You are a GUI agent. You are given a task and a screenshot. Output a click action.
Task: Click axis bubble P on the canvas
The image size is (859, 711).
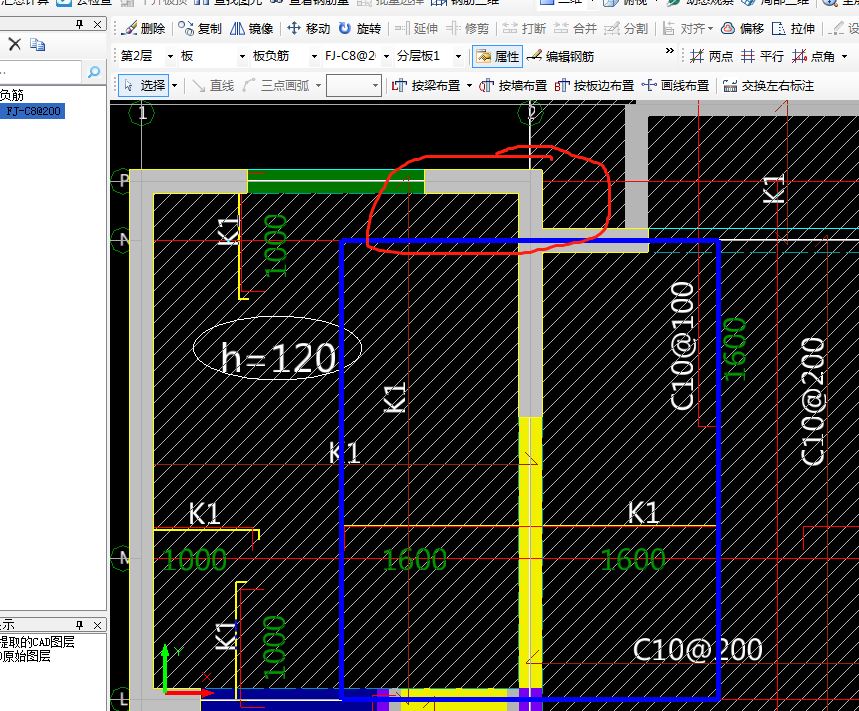coord(122,180)
